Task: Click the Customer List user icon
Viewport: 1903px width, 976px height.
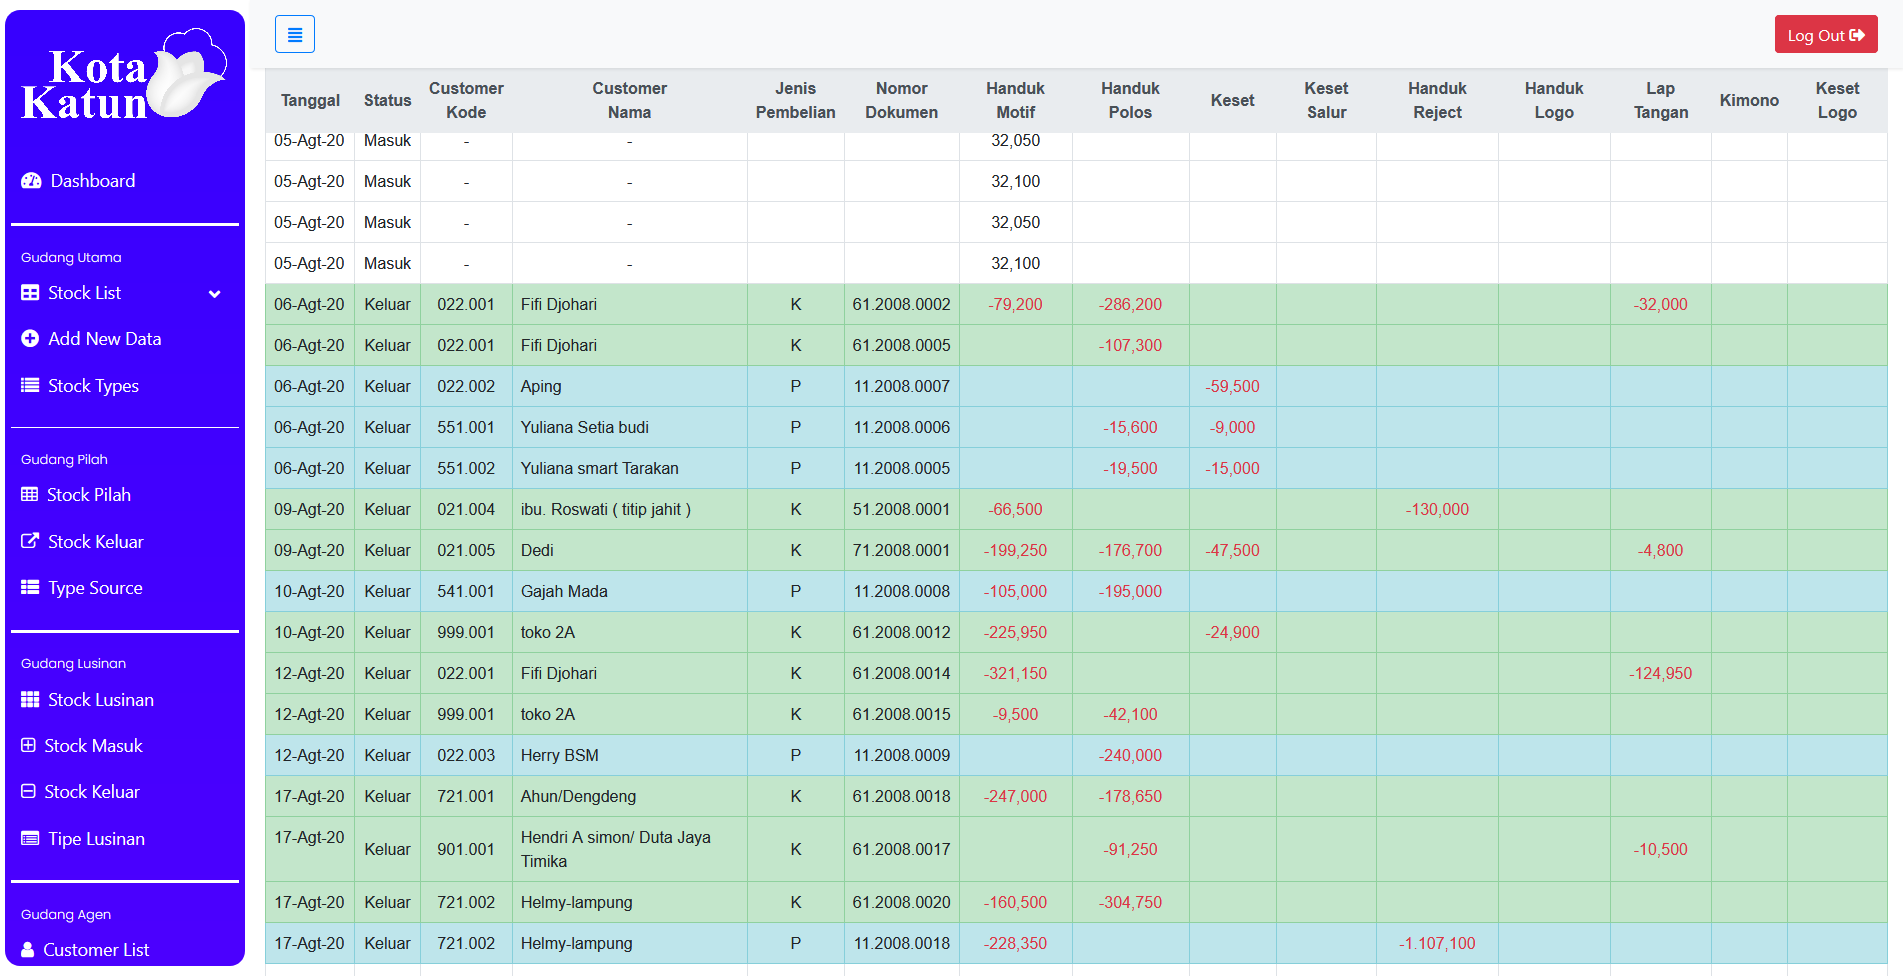Action: [x=28, y=949]
